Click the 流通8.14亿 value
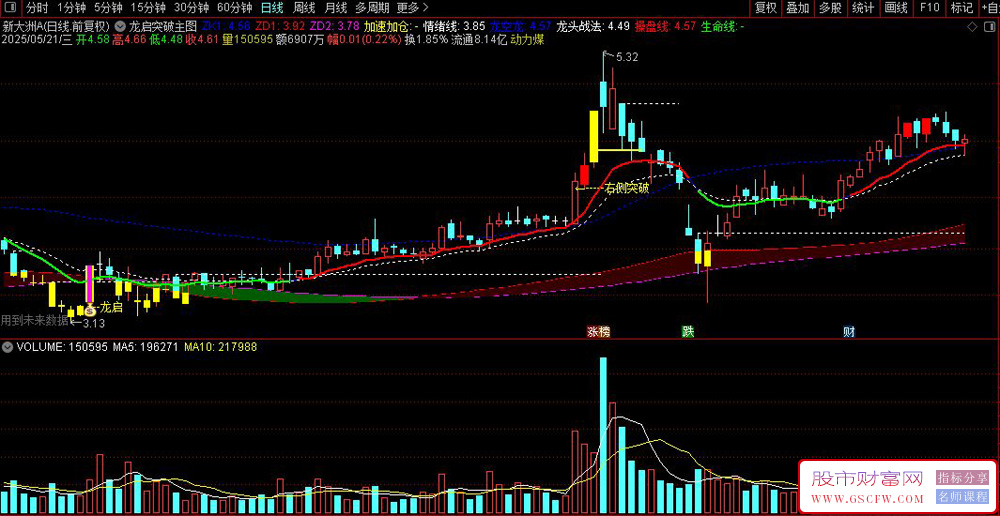1000x516 pixels. [478, 39]
